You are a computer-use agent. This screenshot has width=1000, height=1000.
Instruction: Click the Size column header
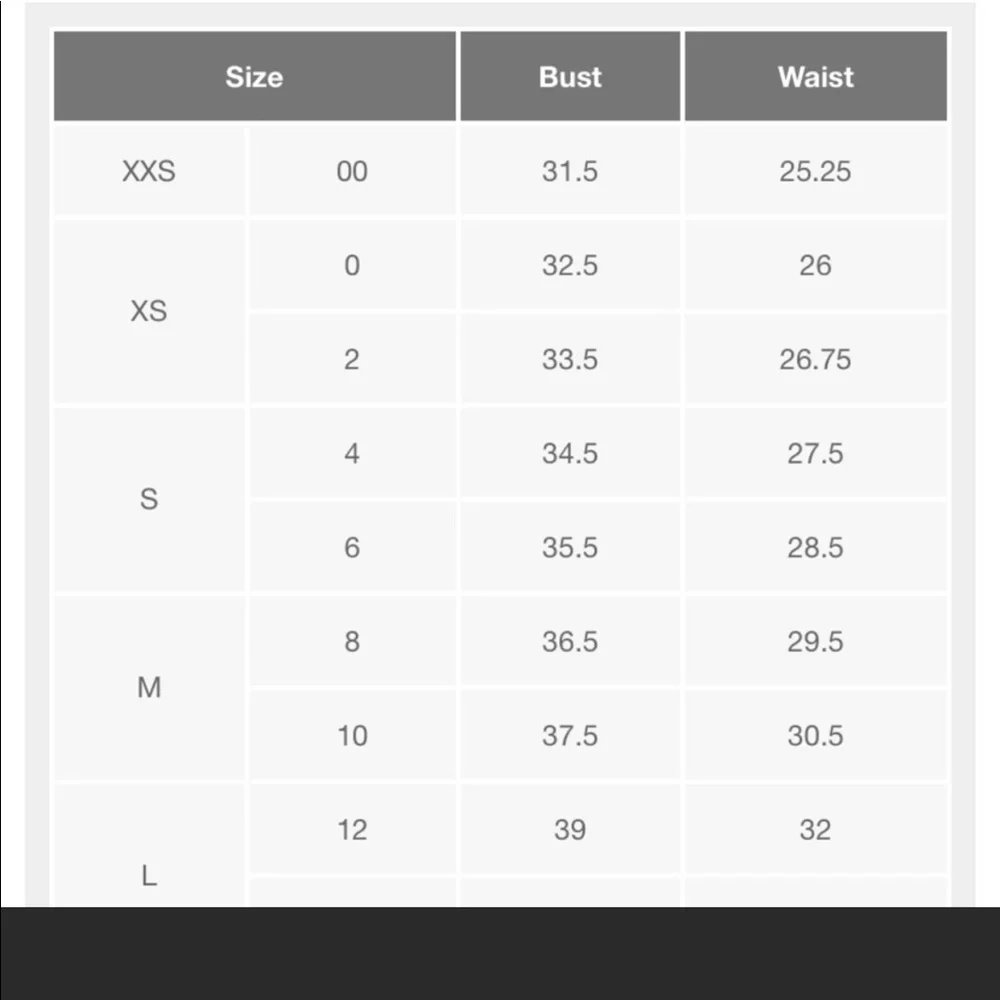tap(254, 76)
